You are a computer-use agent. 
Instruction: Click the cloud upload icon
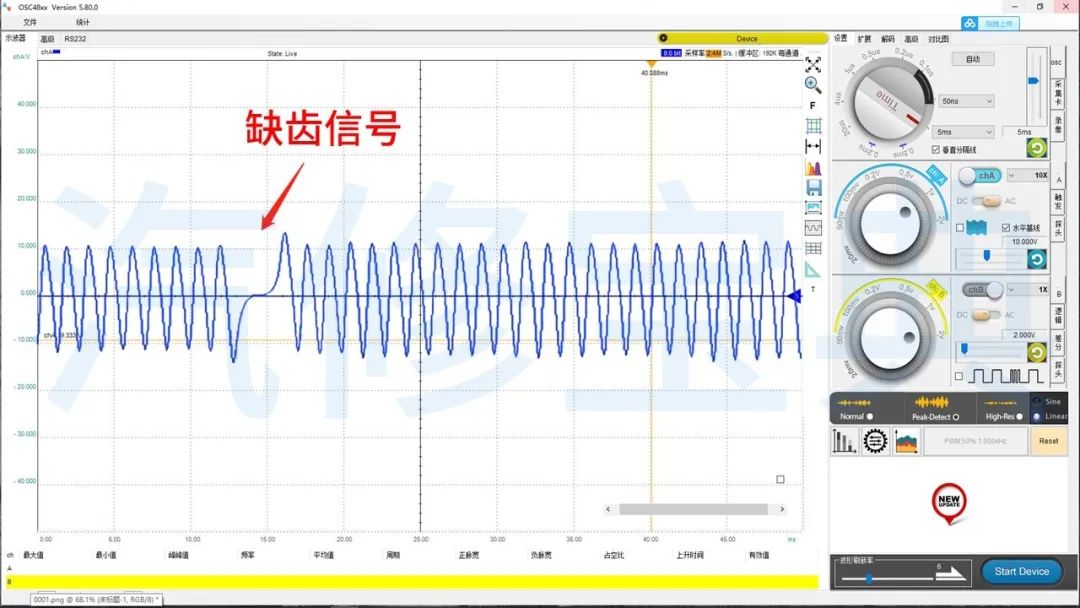pos(970,23)
